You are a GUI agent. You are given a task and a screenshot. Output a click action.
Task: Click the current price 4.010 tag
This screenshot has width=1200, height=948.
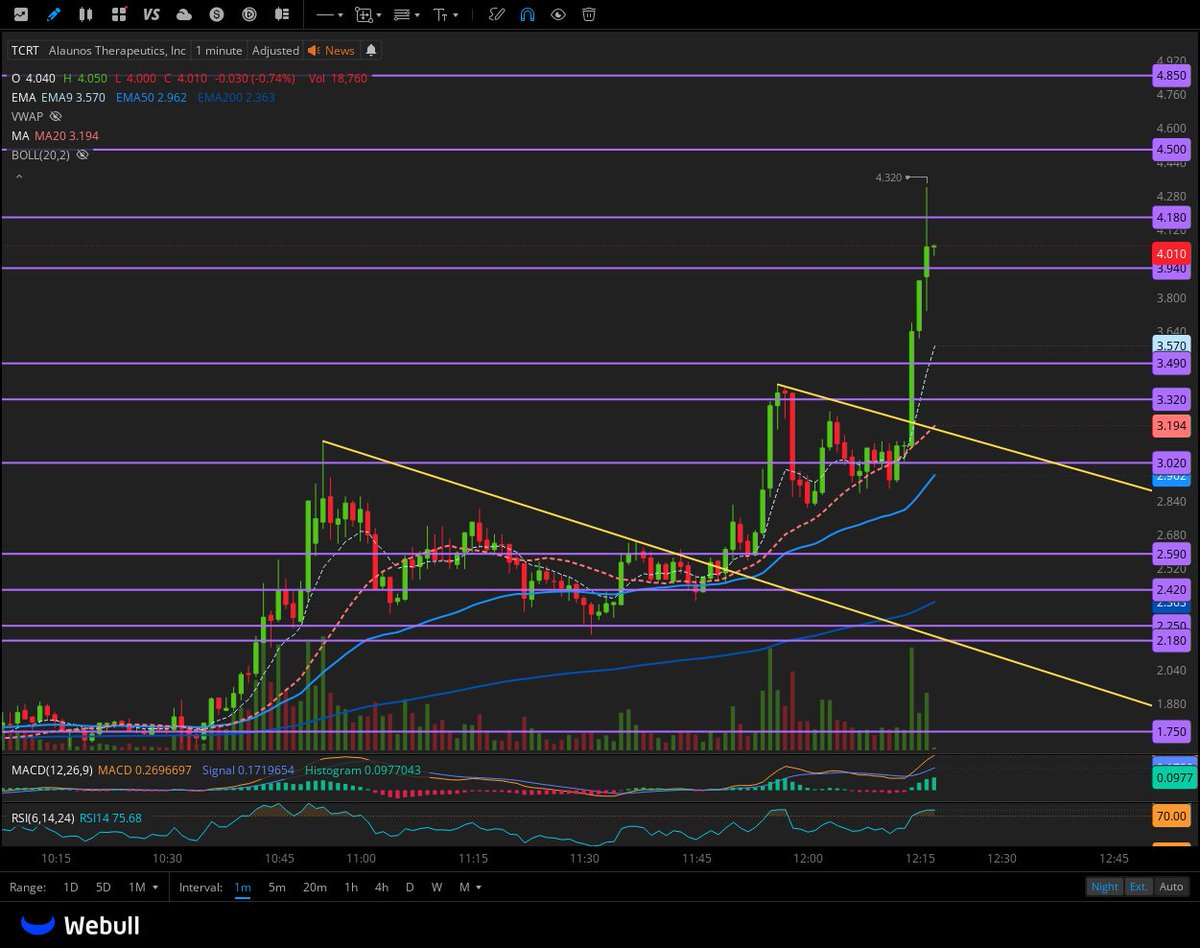point(1172,254)
